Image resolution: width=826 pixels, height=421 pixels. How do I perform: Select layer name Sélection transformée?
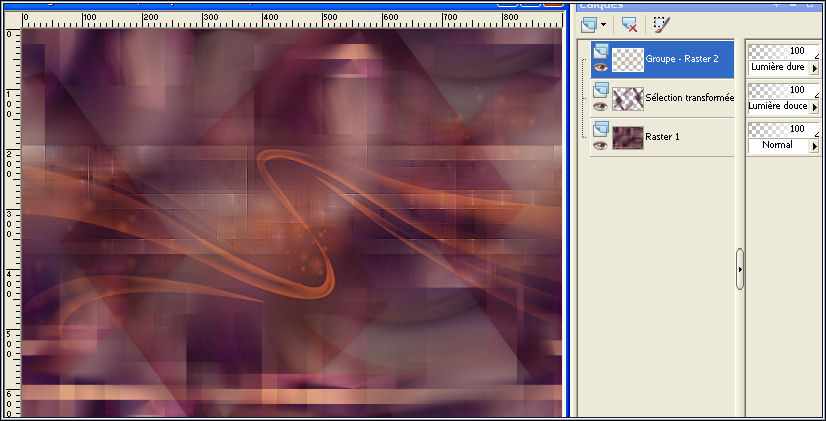[x=690, y=97]
